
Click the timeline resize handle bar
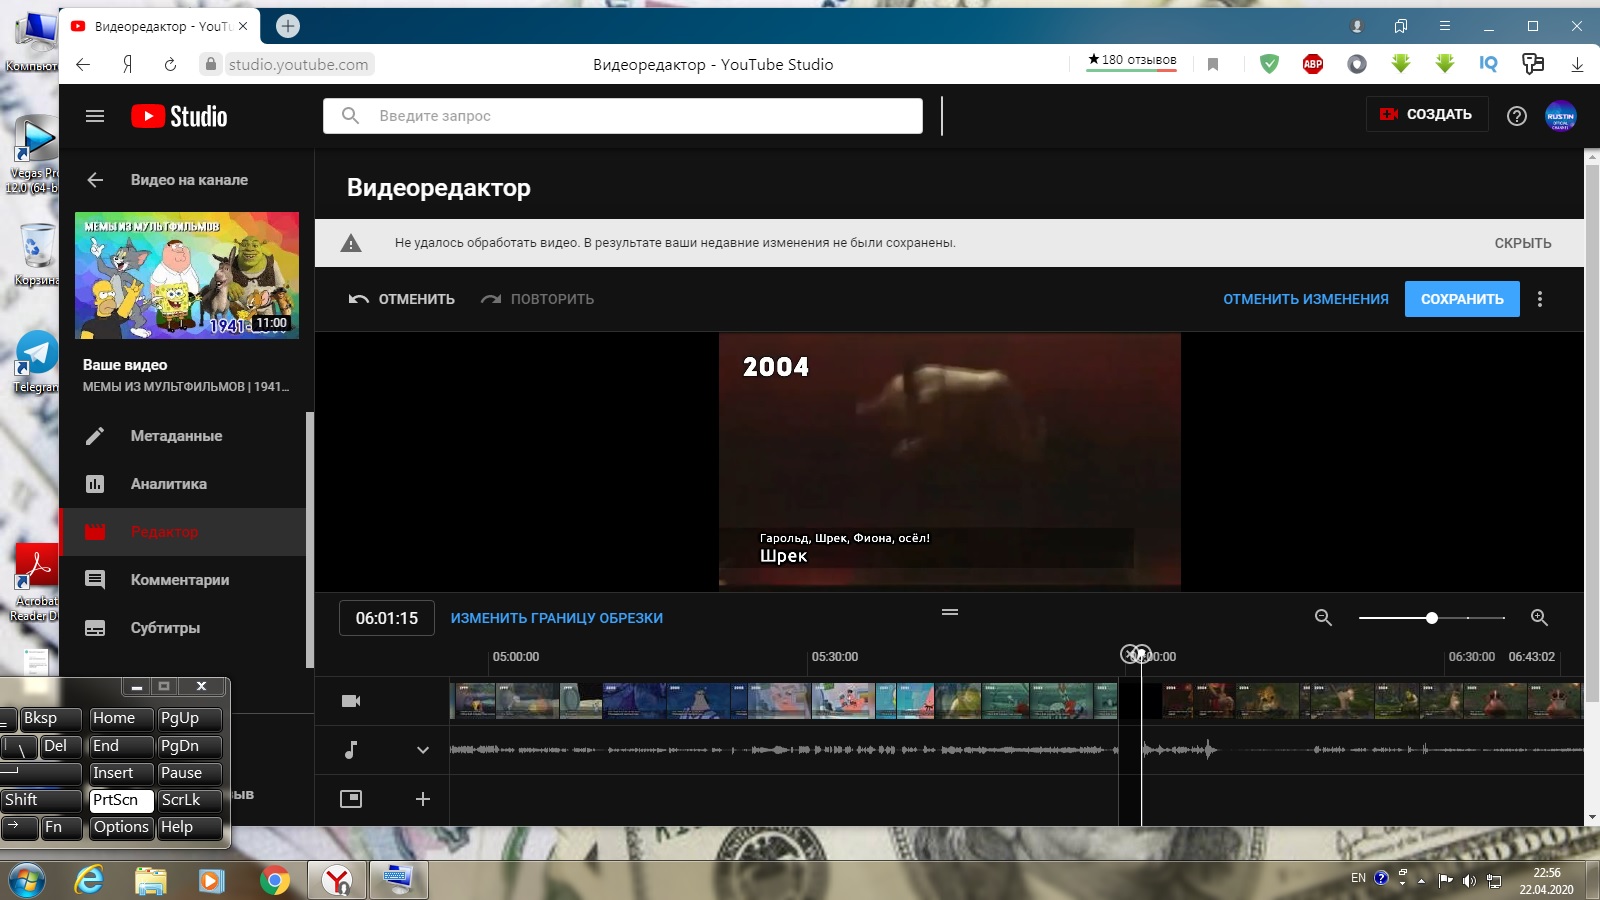(950, 612)
